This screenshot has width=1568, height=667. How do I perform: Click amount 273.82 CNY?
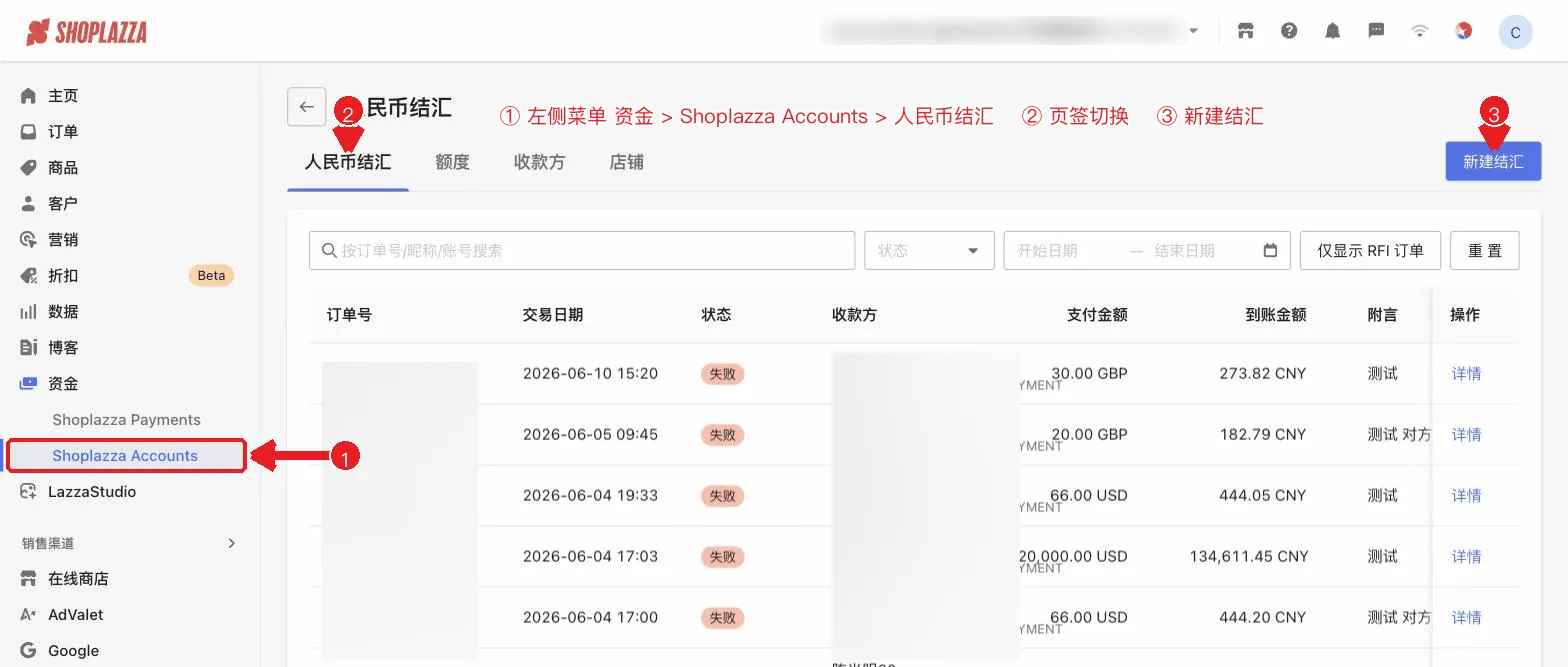click(x=1263, y=374)
